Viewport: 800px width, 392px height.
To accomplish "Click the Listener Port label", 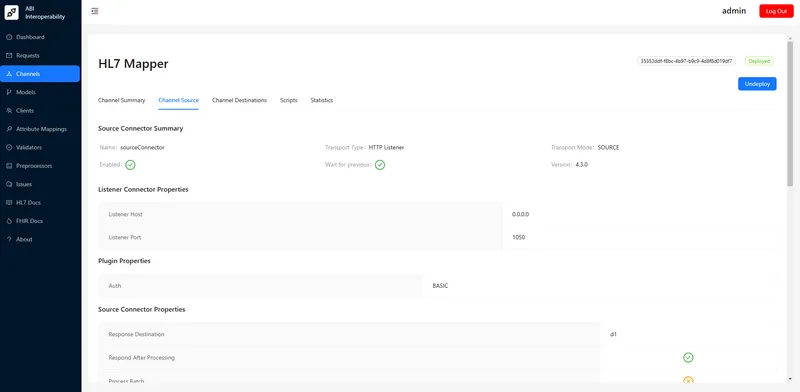I will coord(125,237).
